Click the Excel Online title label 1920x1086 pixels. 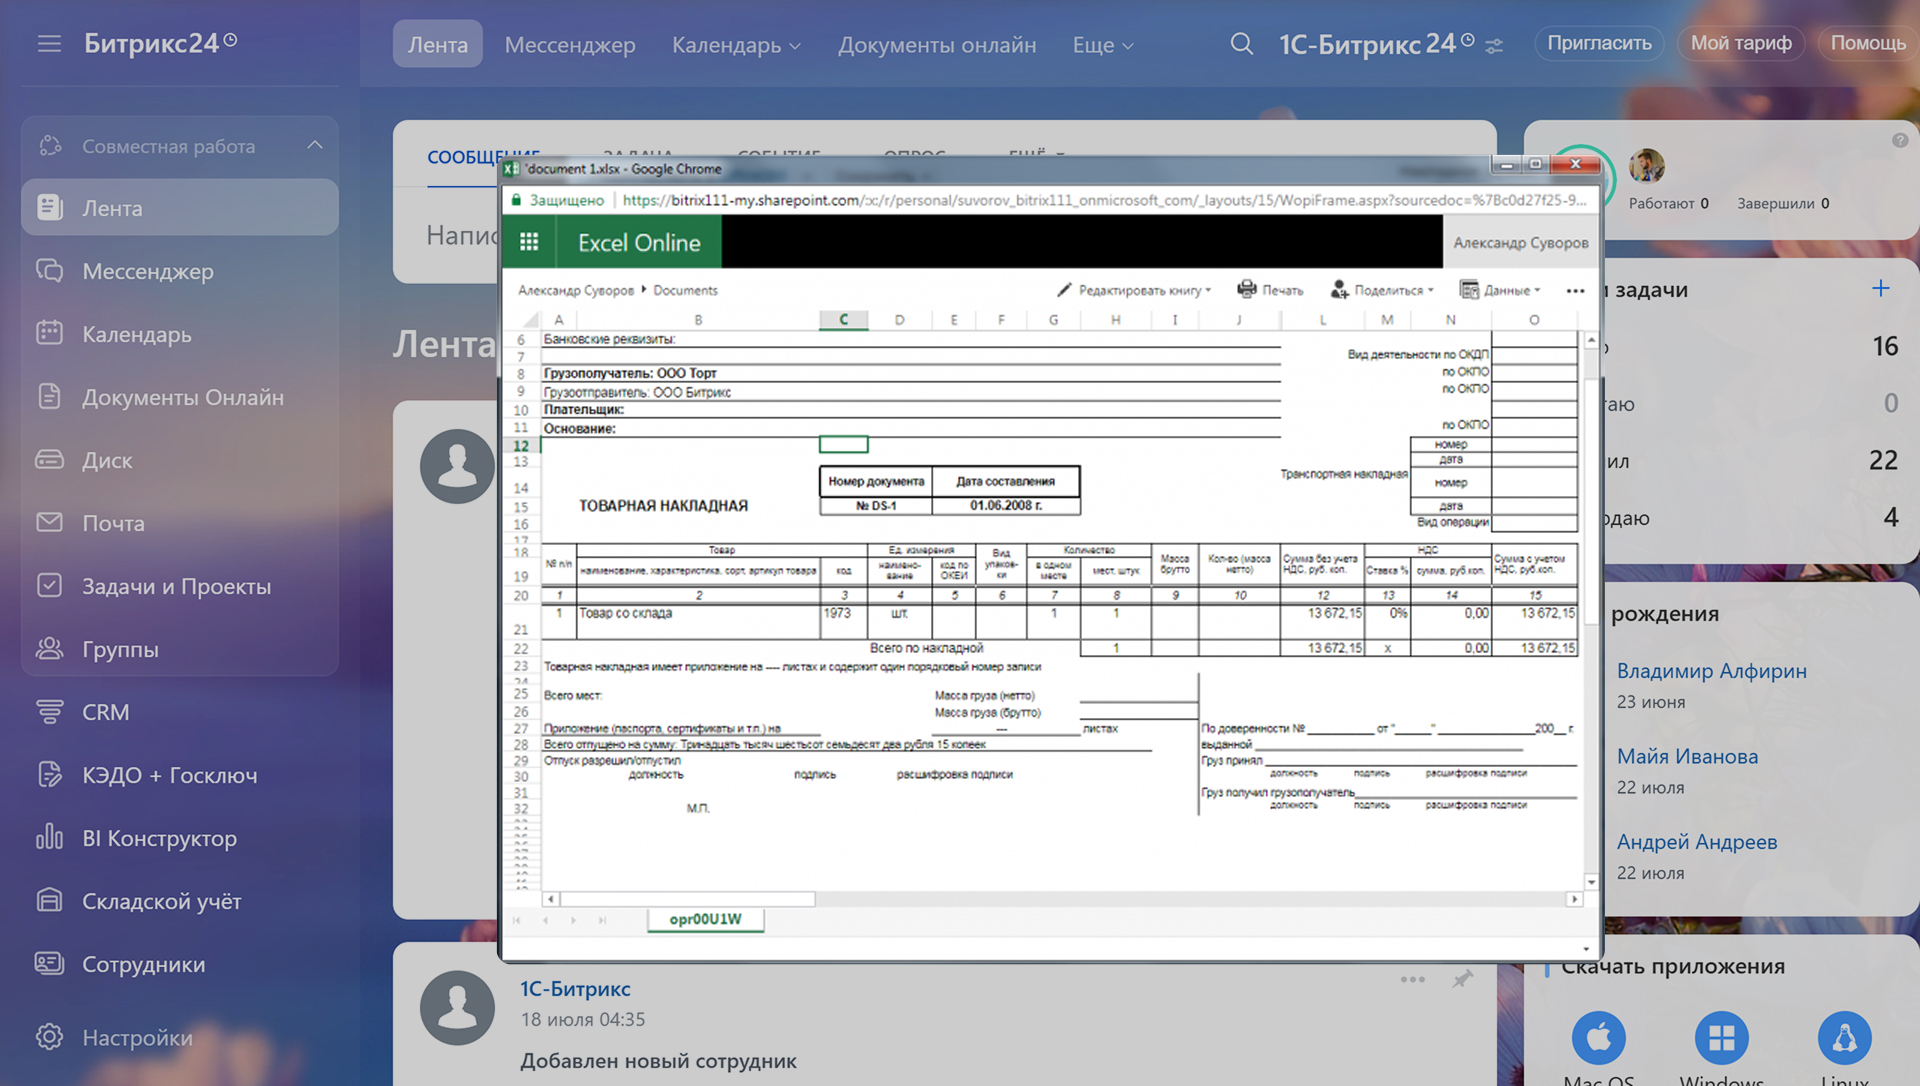pos(639,242)
